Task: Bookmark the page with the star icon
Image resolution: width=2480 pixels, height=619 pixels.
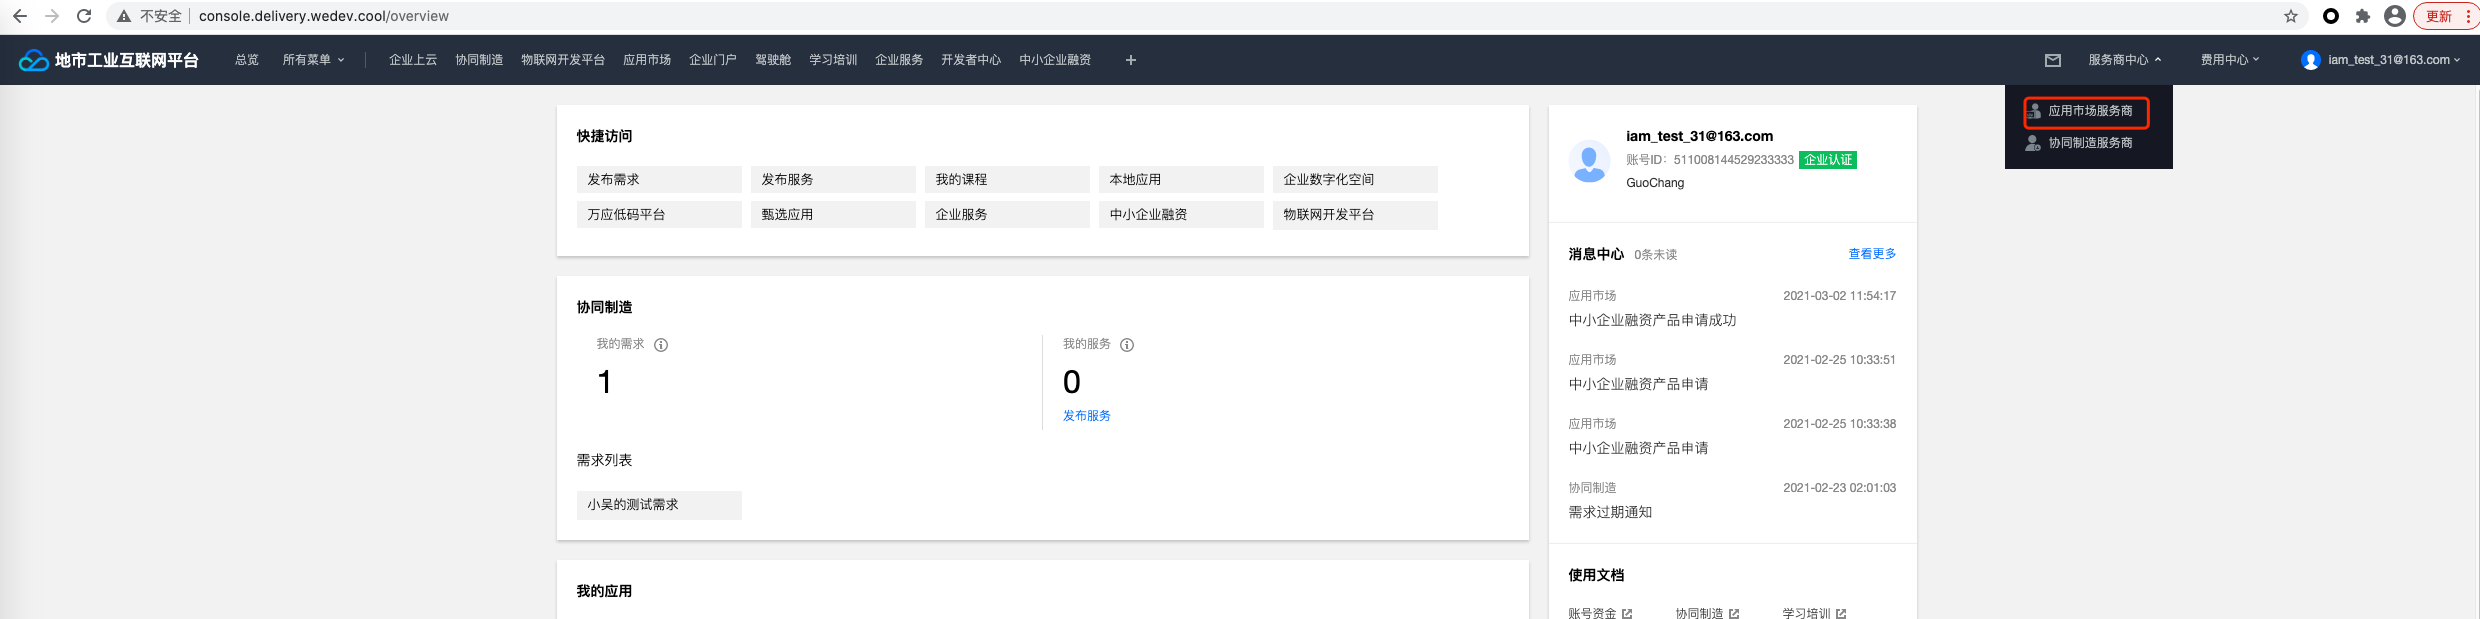Action: point(2291,16)
